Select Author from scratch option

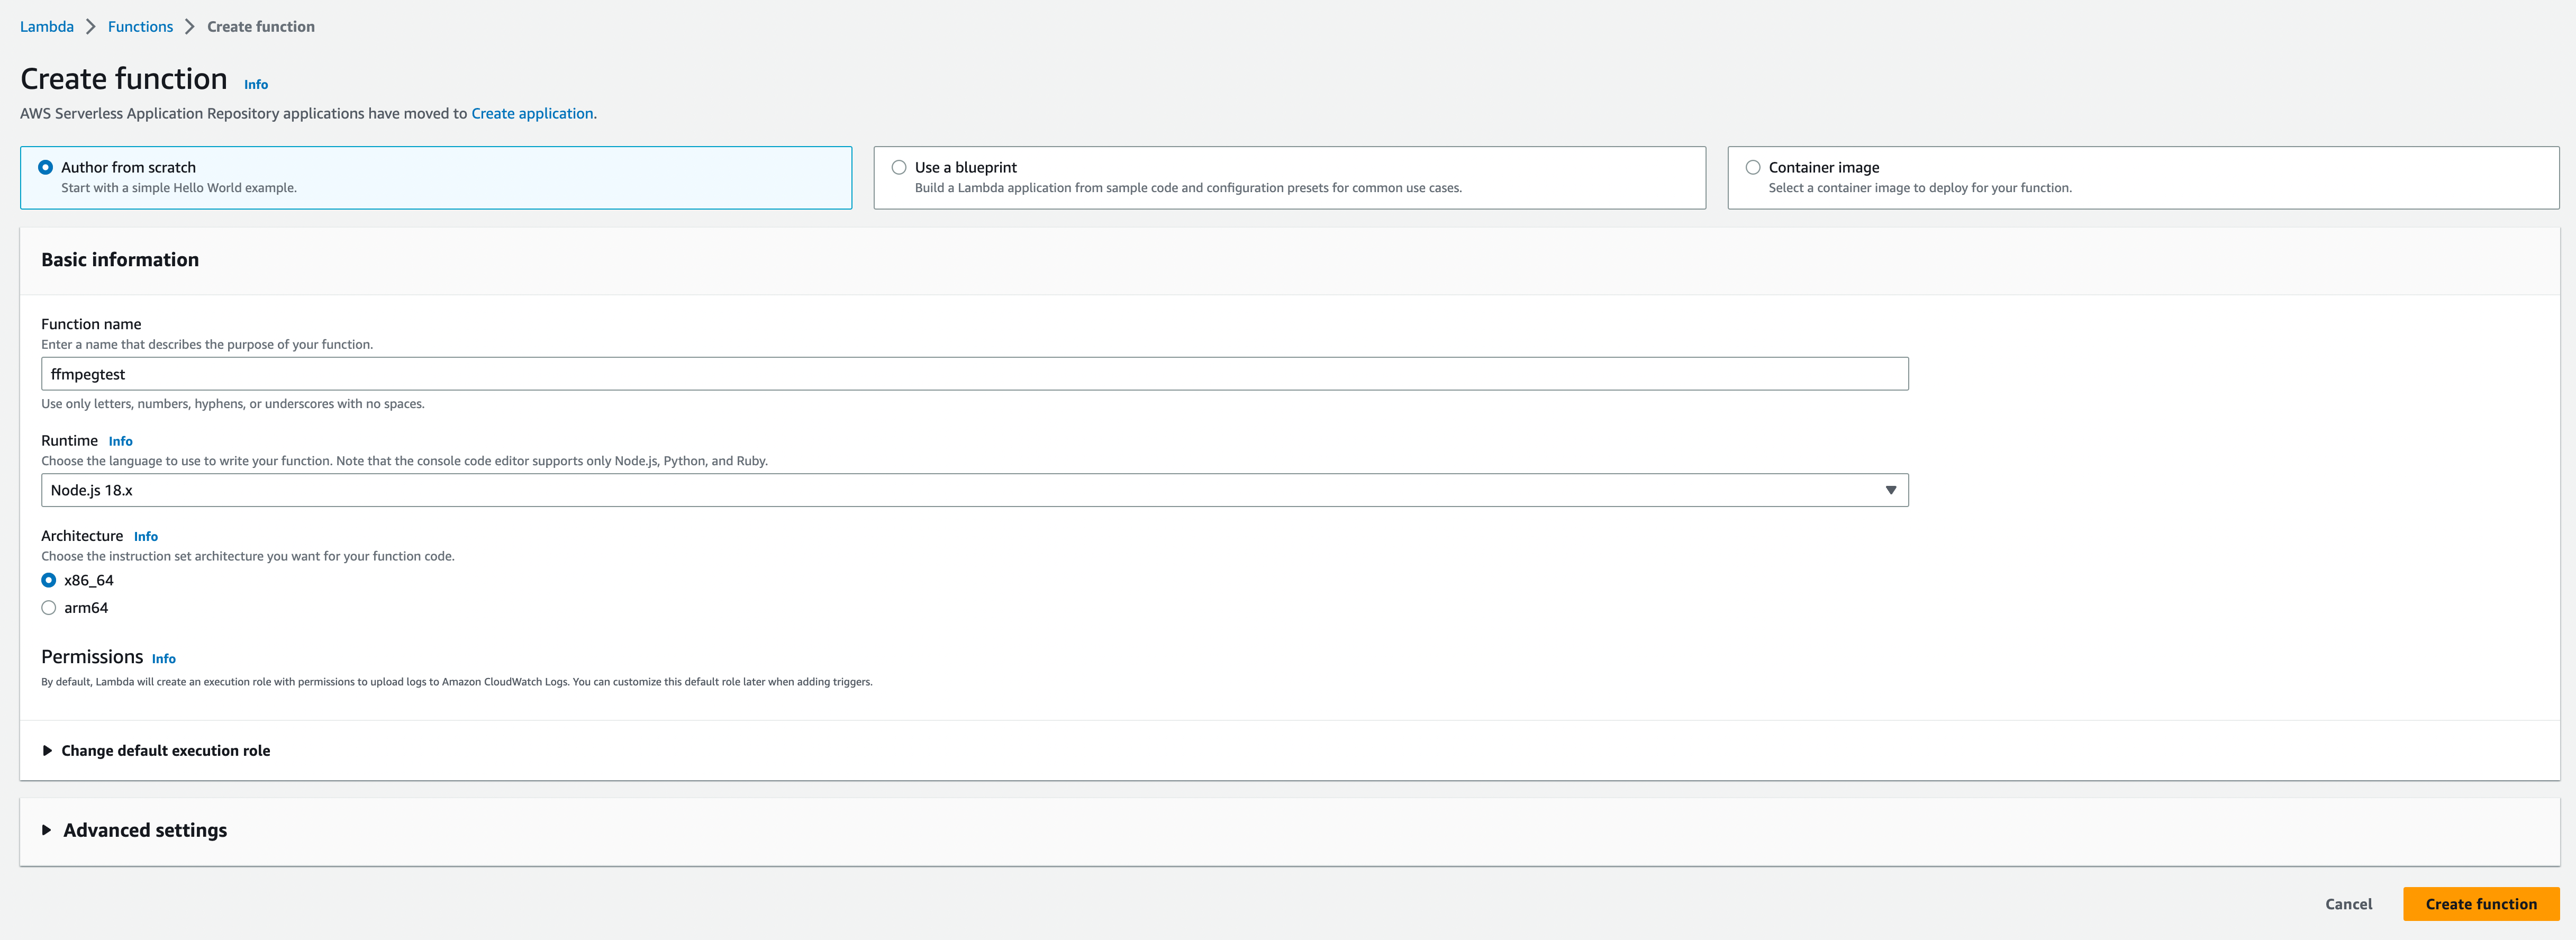(x=46, y=168)
